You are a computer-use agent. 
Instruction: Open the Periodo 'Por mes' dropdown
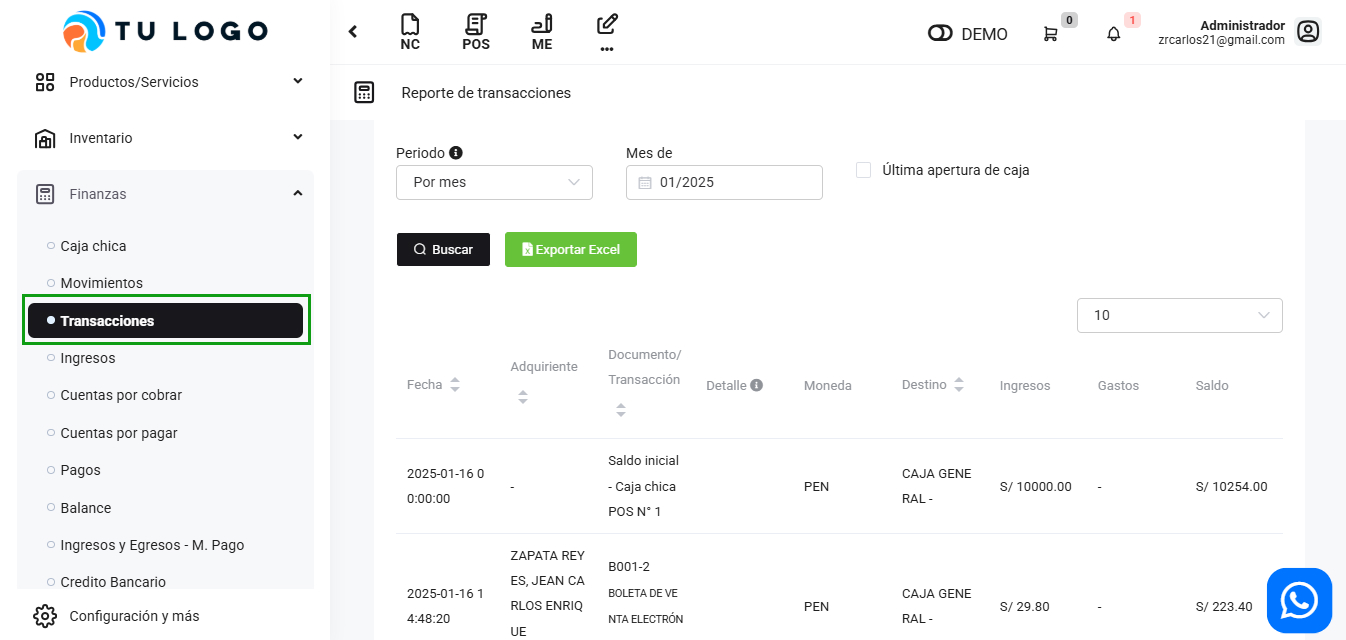tap(494, 182)
